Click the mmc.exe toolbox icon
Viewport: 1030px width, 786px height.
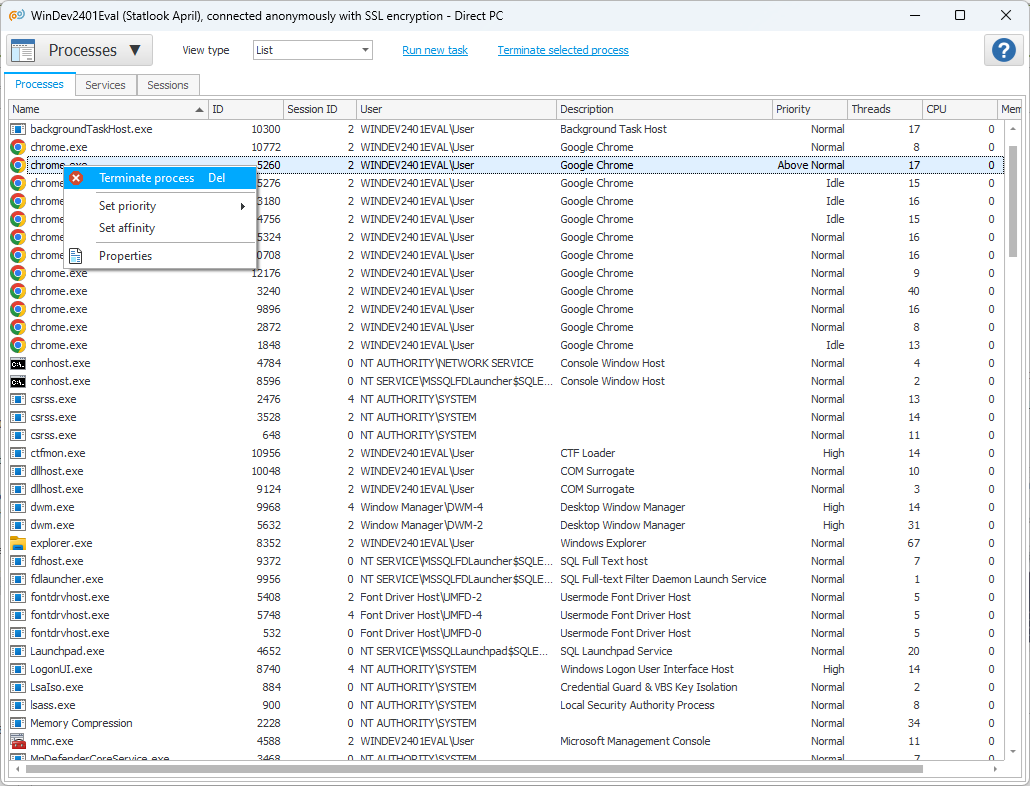pos(18,741)
